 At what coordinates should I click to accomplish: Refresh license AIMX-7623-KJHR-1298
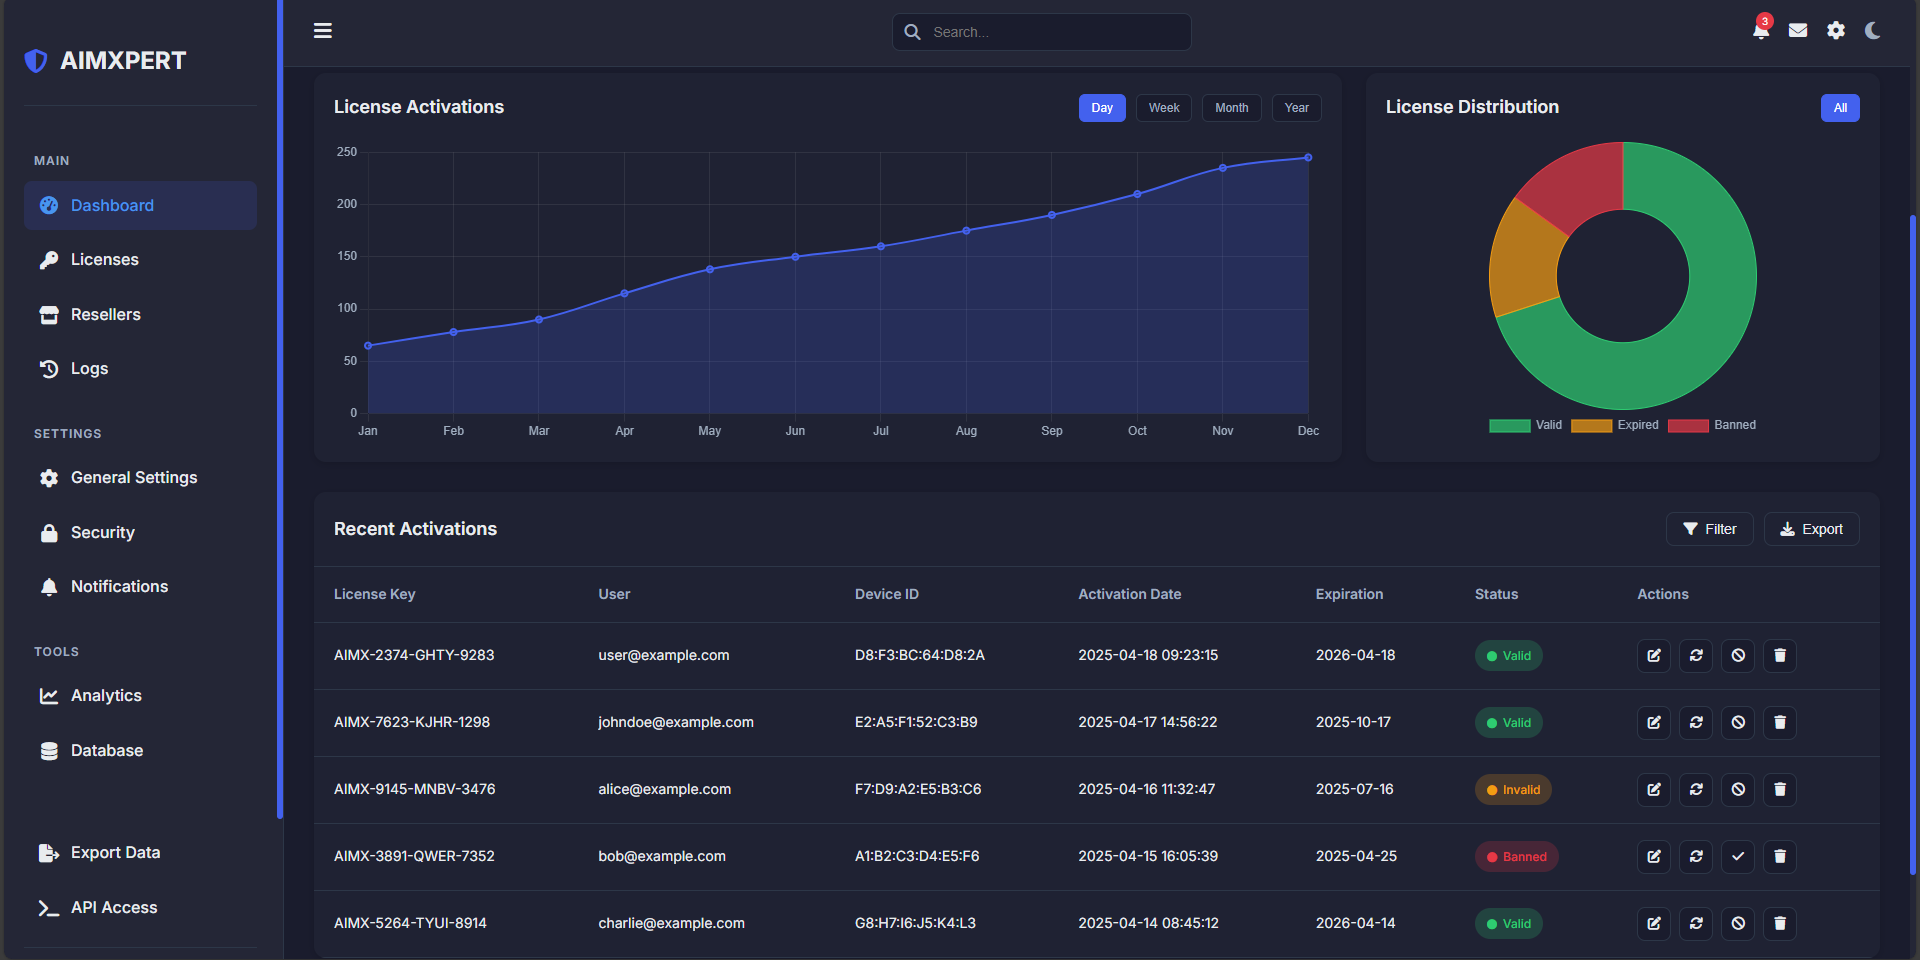point(1696,723)
